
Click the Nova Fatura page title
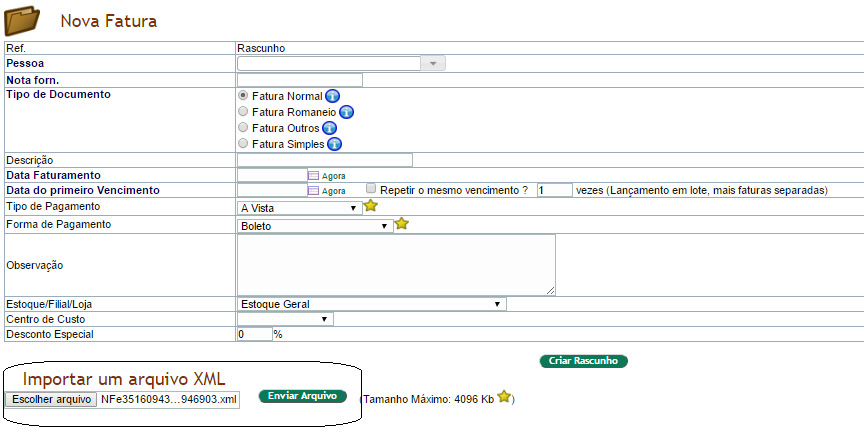(x=109, y=21)
